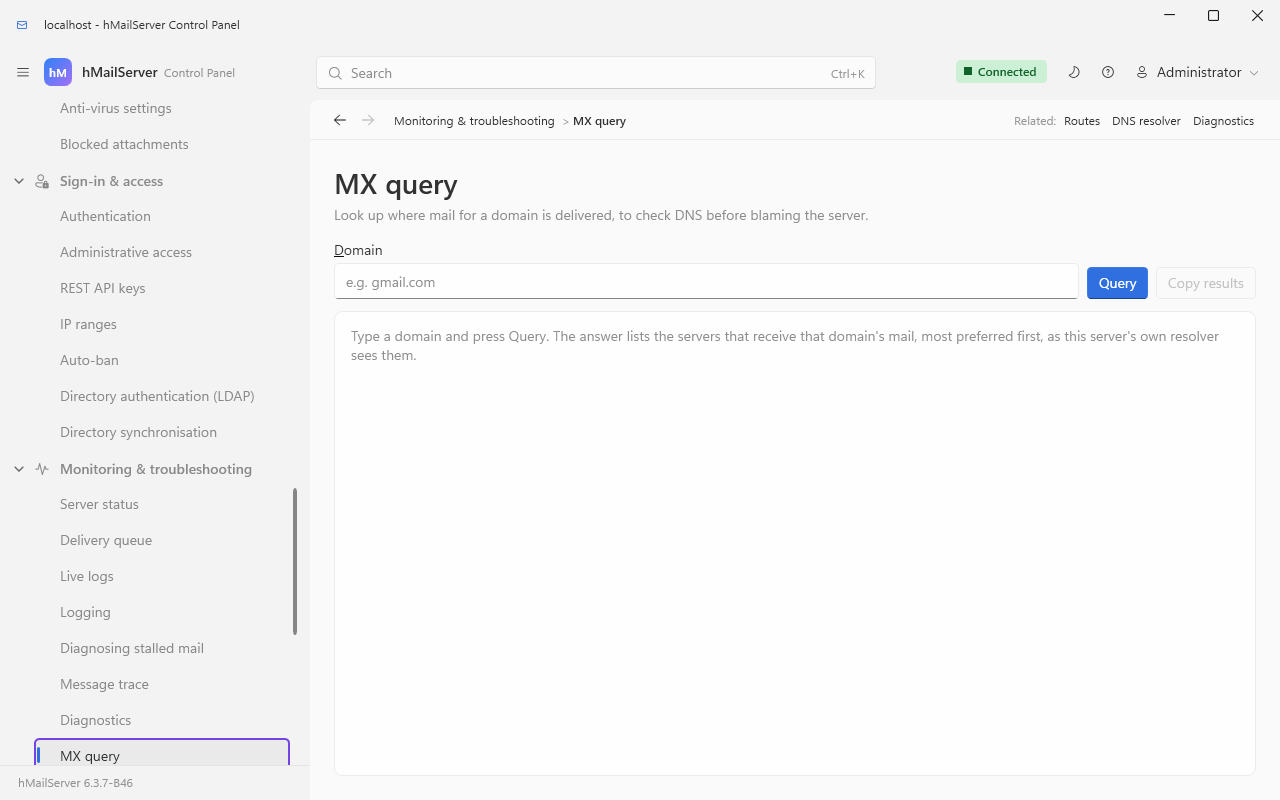The image size is (1280, 800).
Task: Switch to dark mode moon icon
Action: (x=1074, y=72)
